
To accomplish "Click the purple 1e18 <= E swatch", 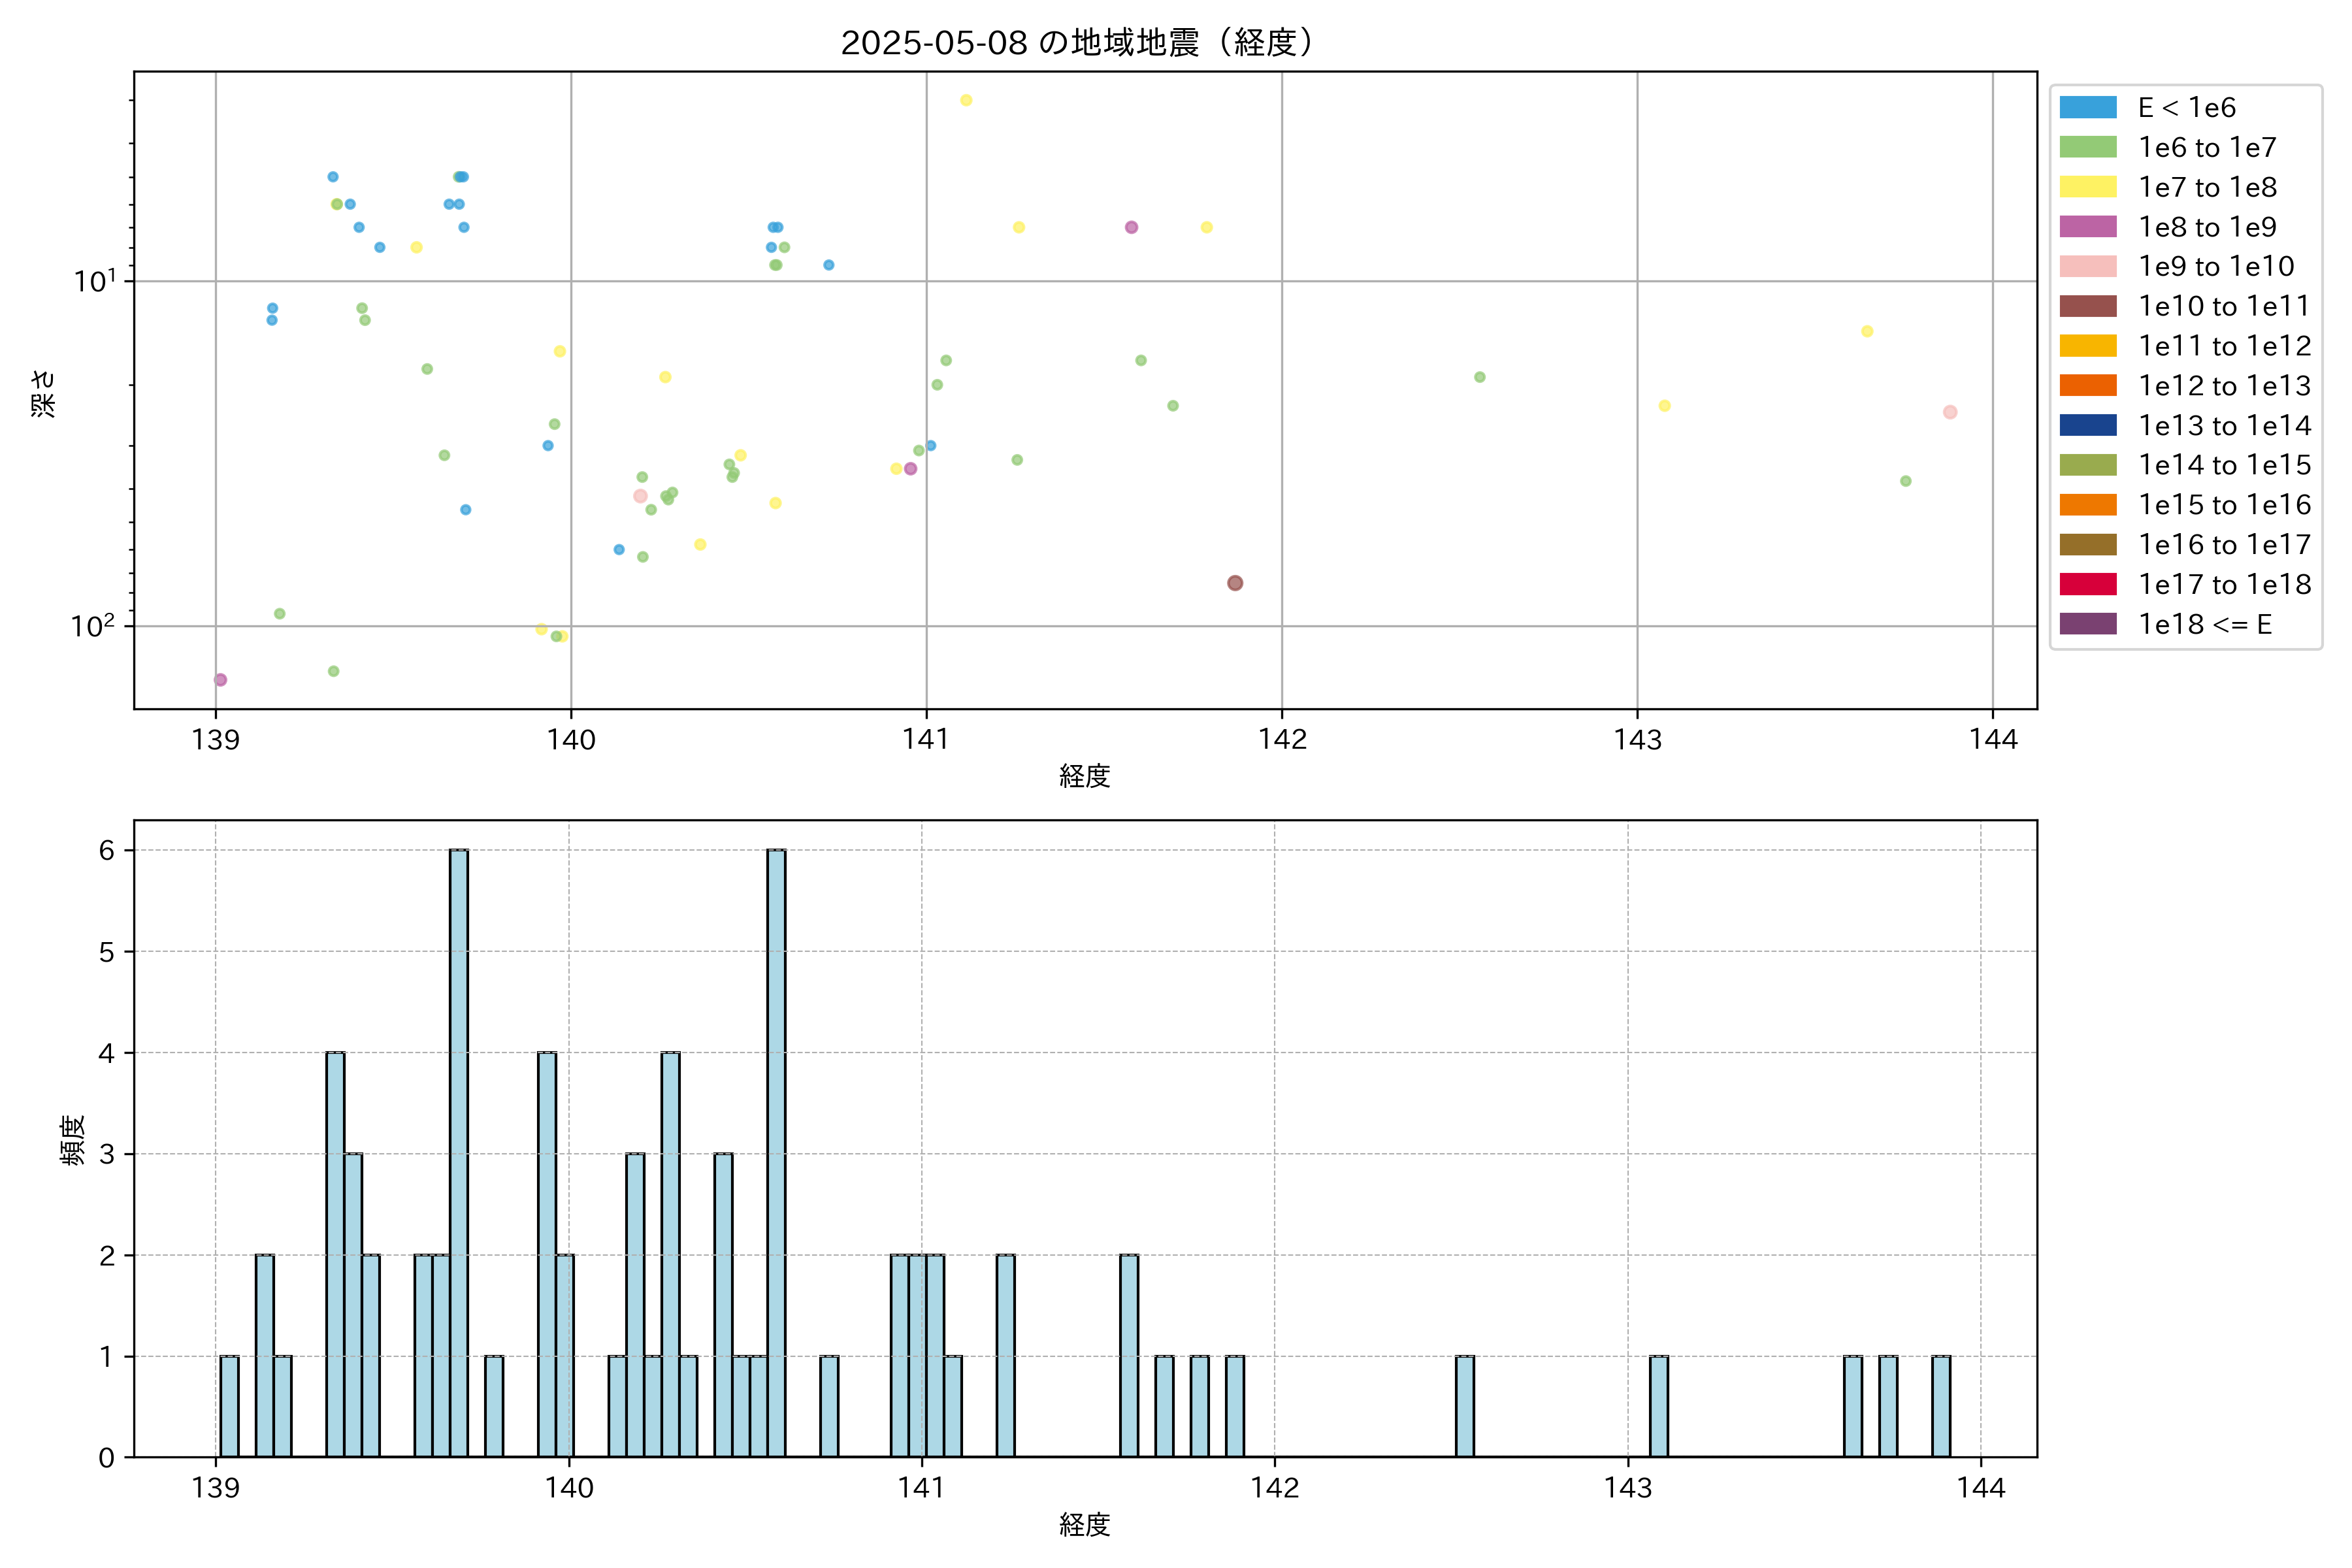I will point(2087,624).
